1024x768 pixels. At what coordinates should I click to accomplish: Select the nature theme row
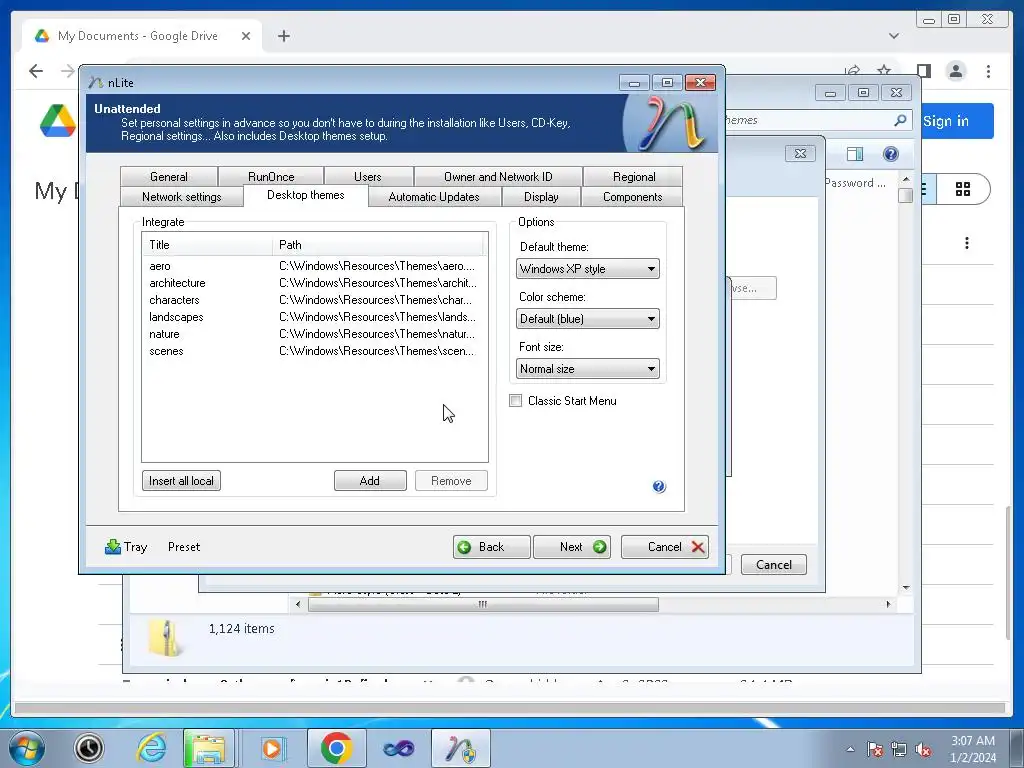click(x=314, y=334)
